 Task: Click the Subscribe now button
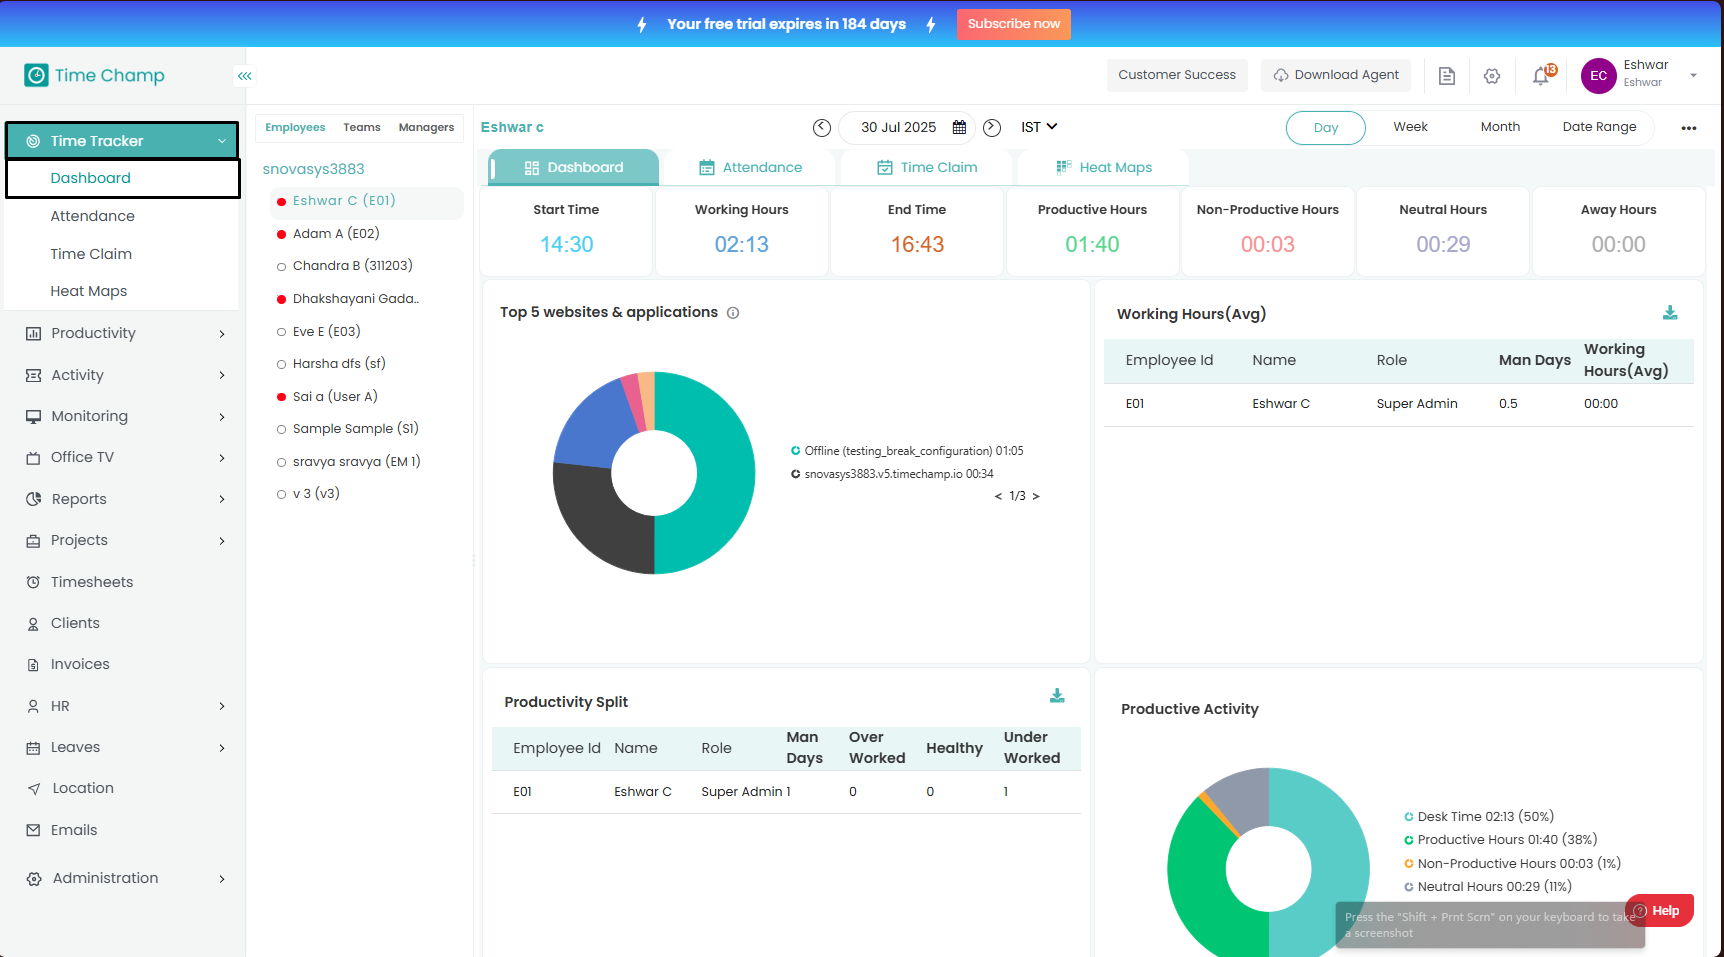1013,24
